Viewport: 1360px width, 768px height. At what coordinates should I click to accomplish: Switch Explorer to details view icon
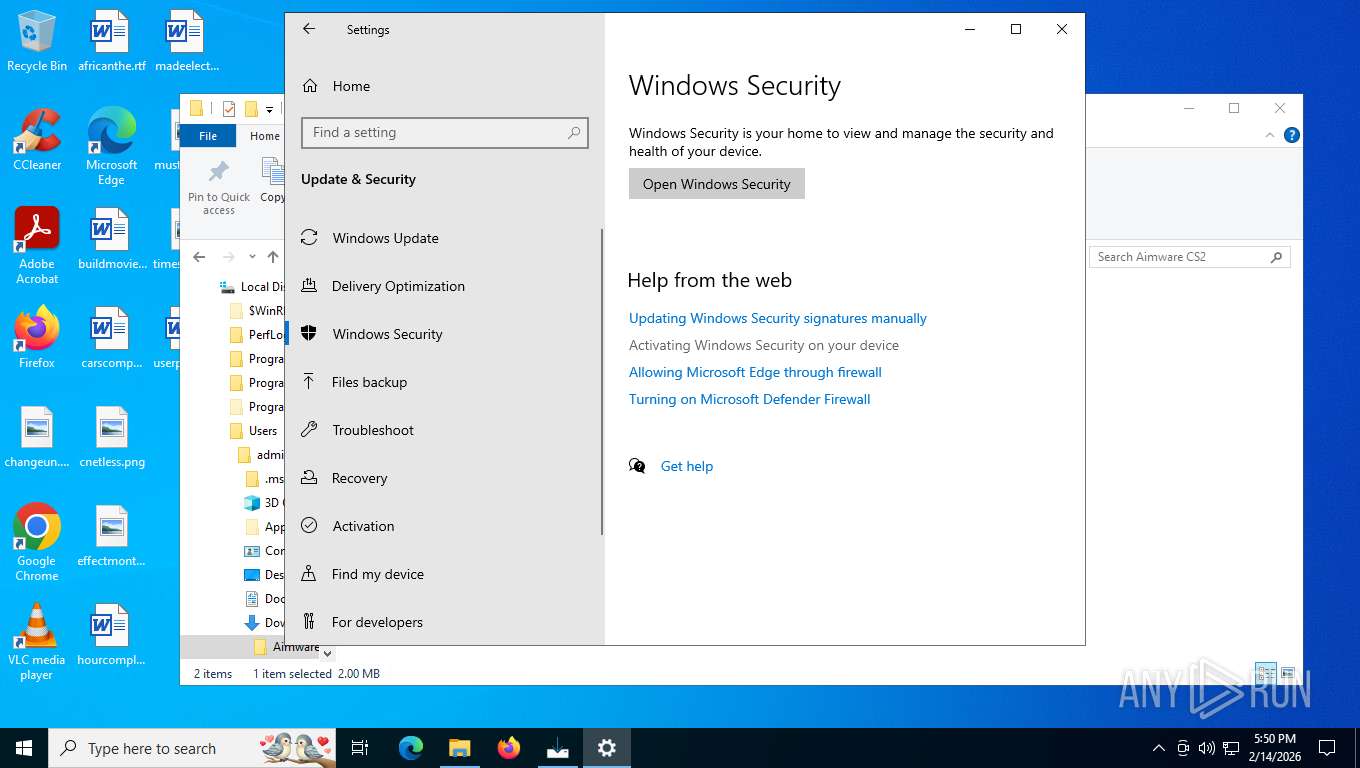click(1266, 673)
